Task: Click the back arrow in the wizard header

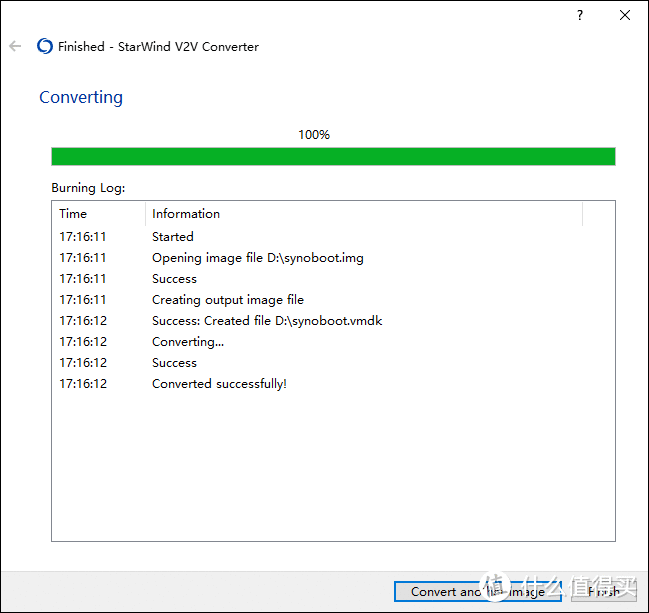Action: (x=15, y=46)
